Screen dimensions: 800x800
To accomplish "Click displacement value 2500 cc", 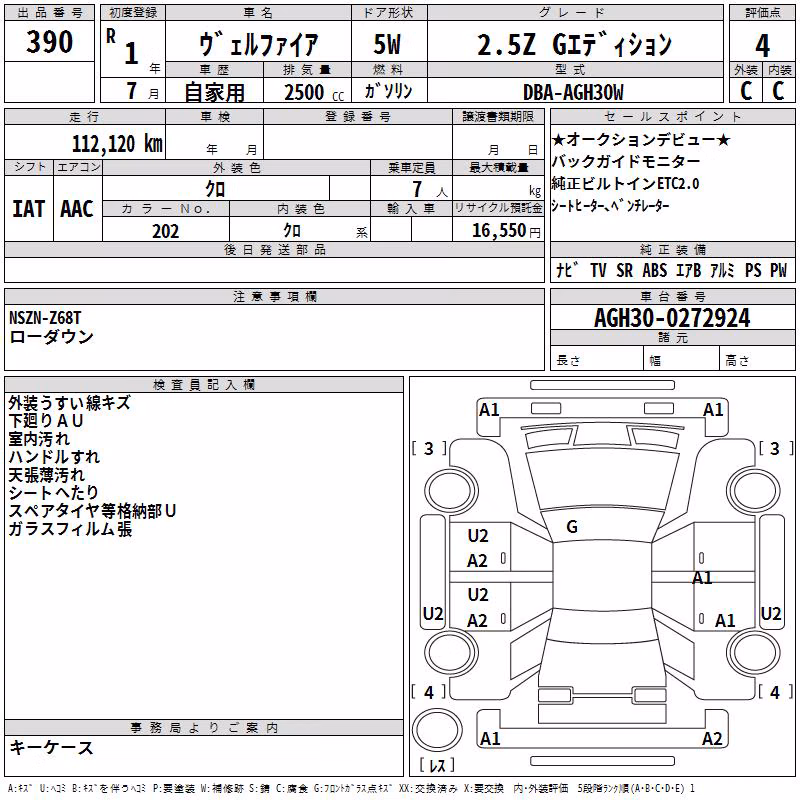I will (x=314, y=93).
